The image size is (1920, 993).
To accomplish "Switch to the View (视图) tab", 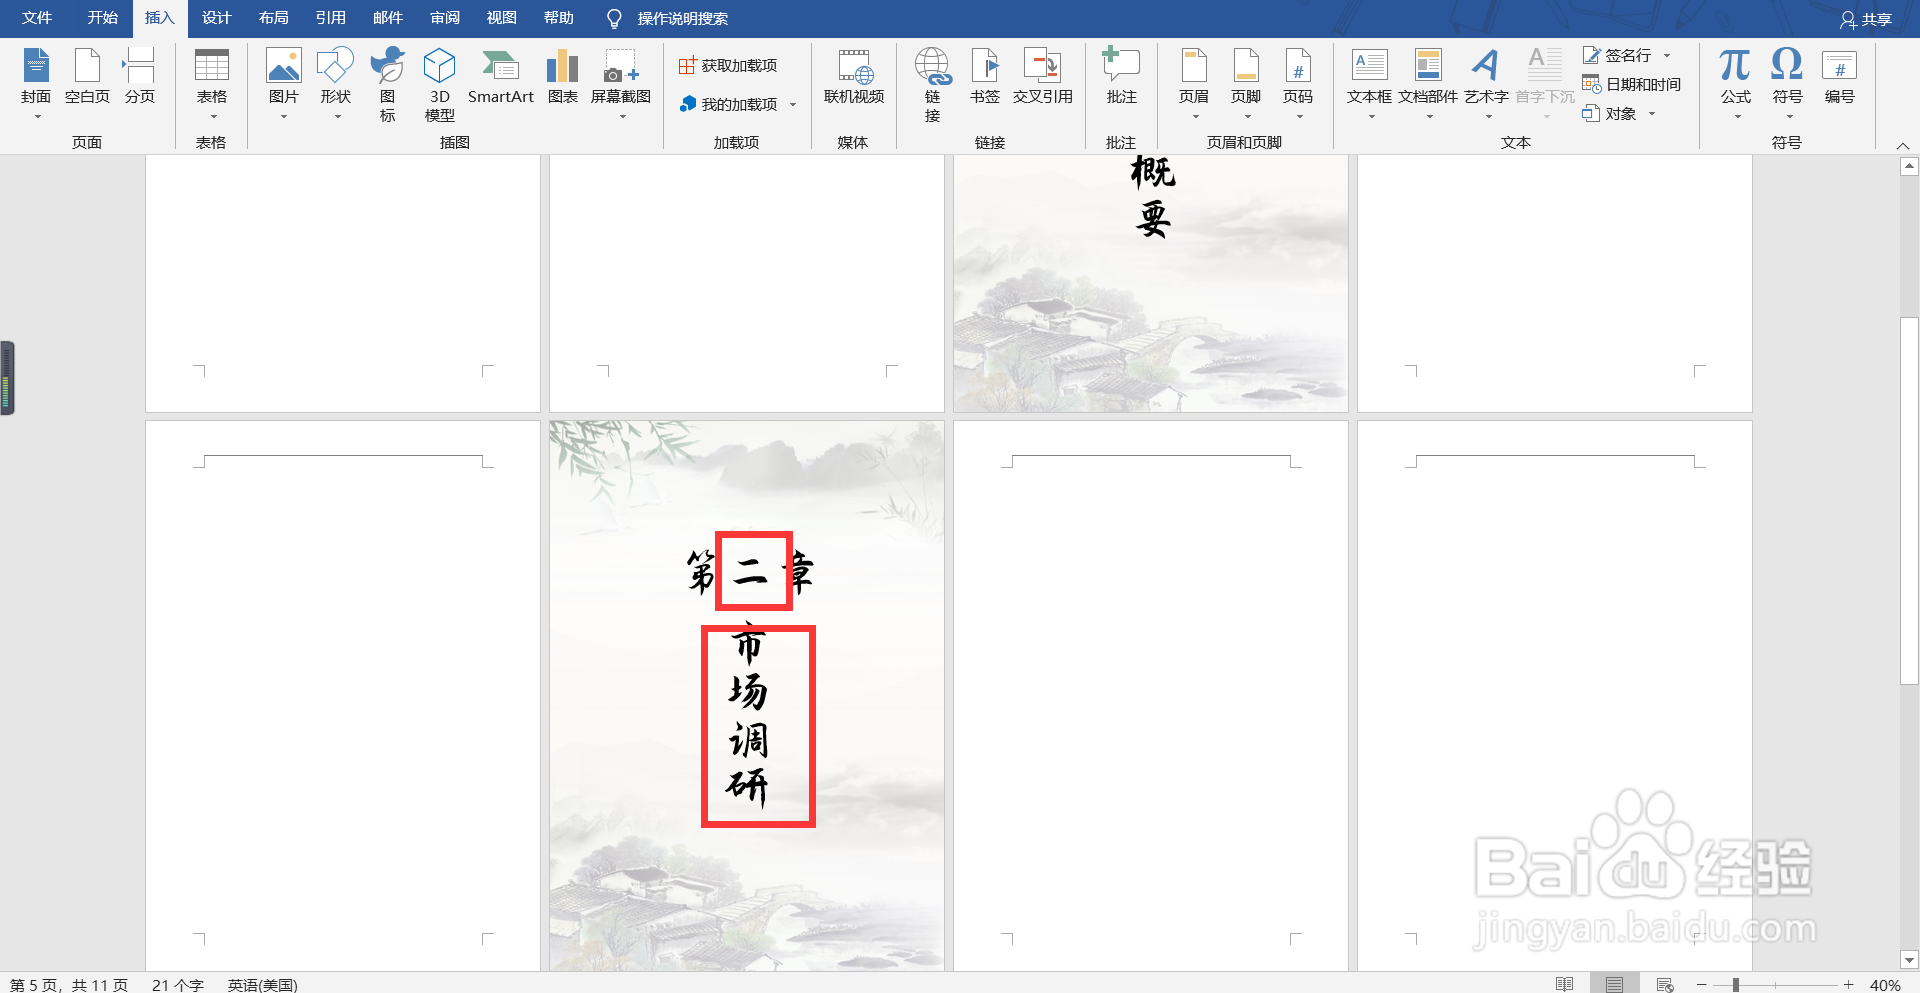I will point(501,18).
